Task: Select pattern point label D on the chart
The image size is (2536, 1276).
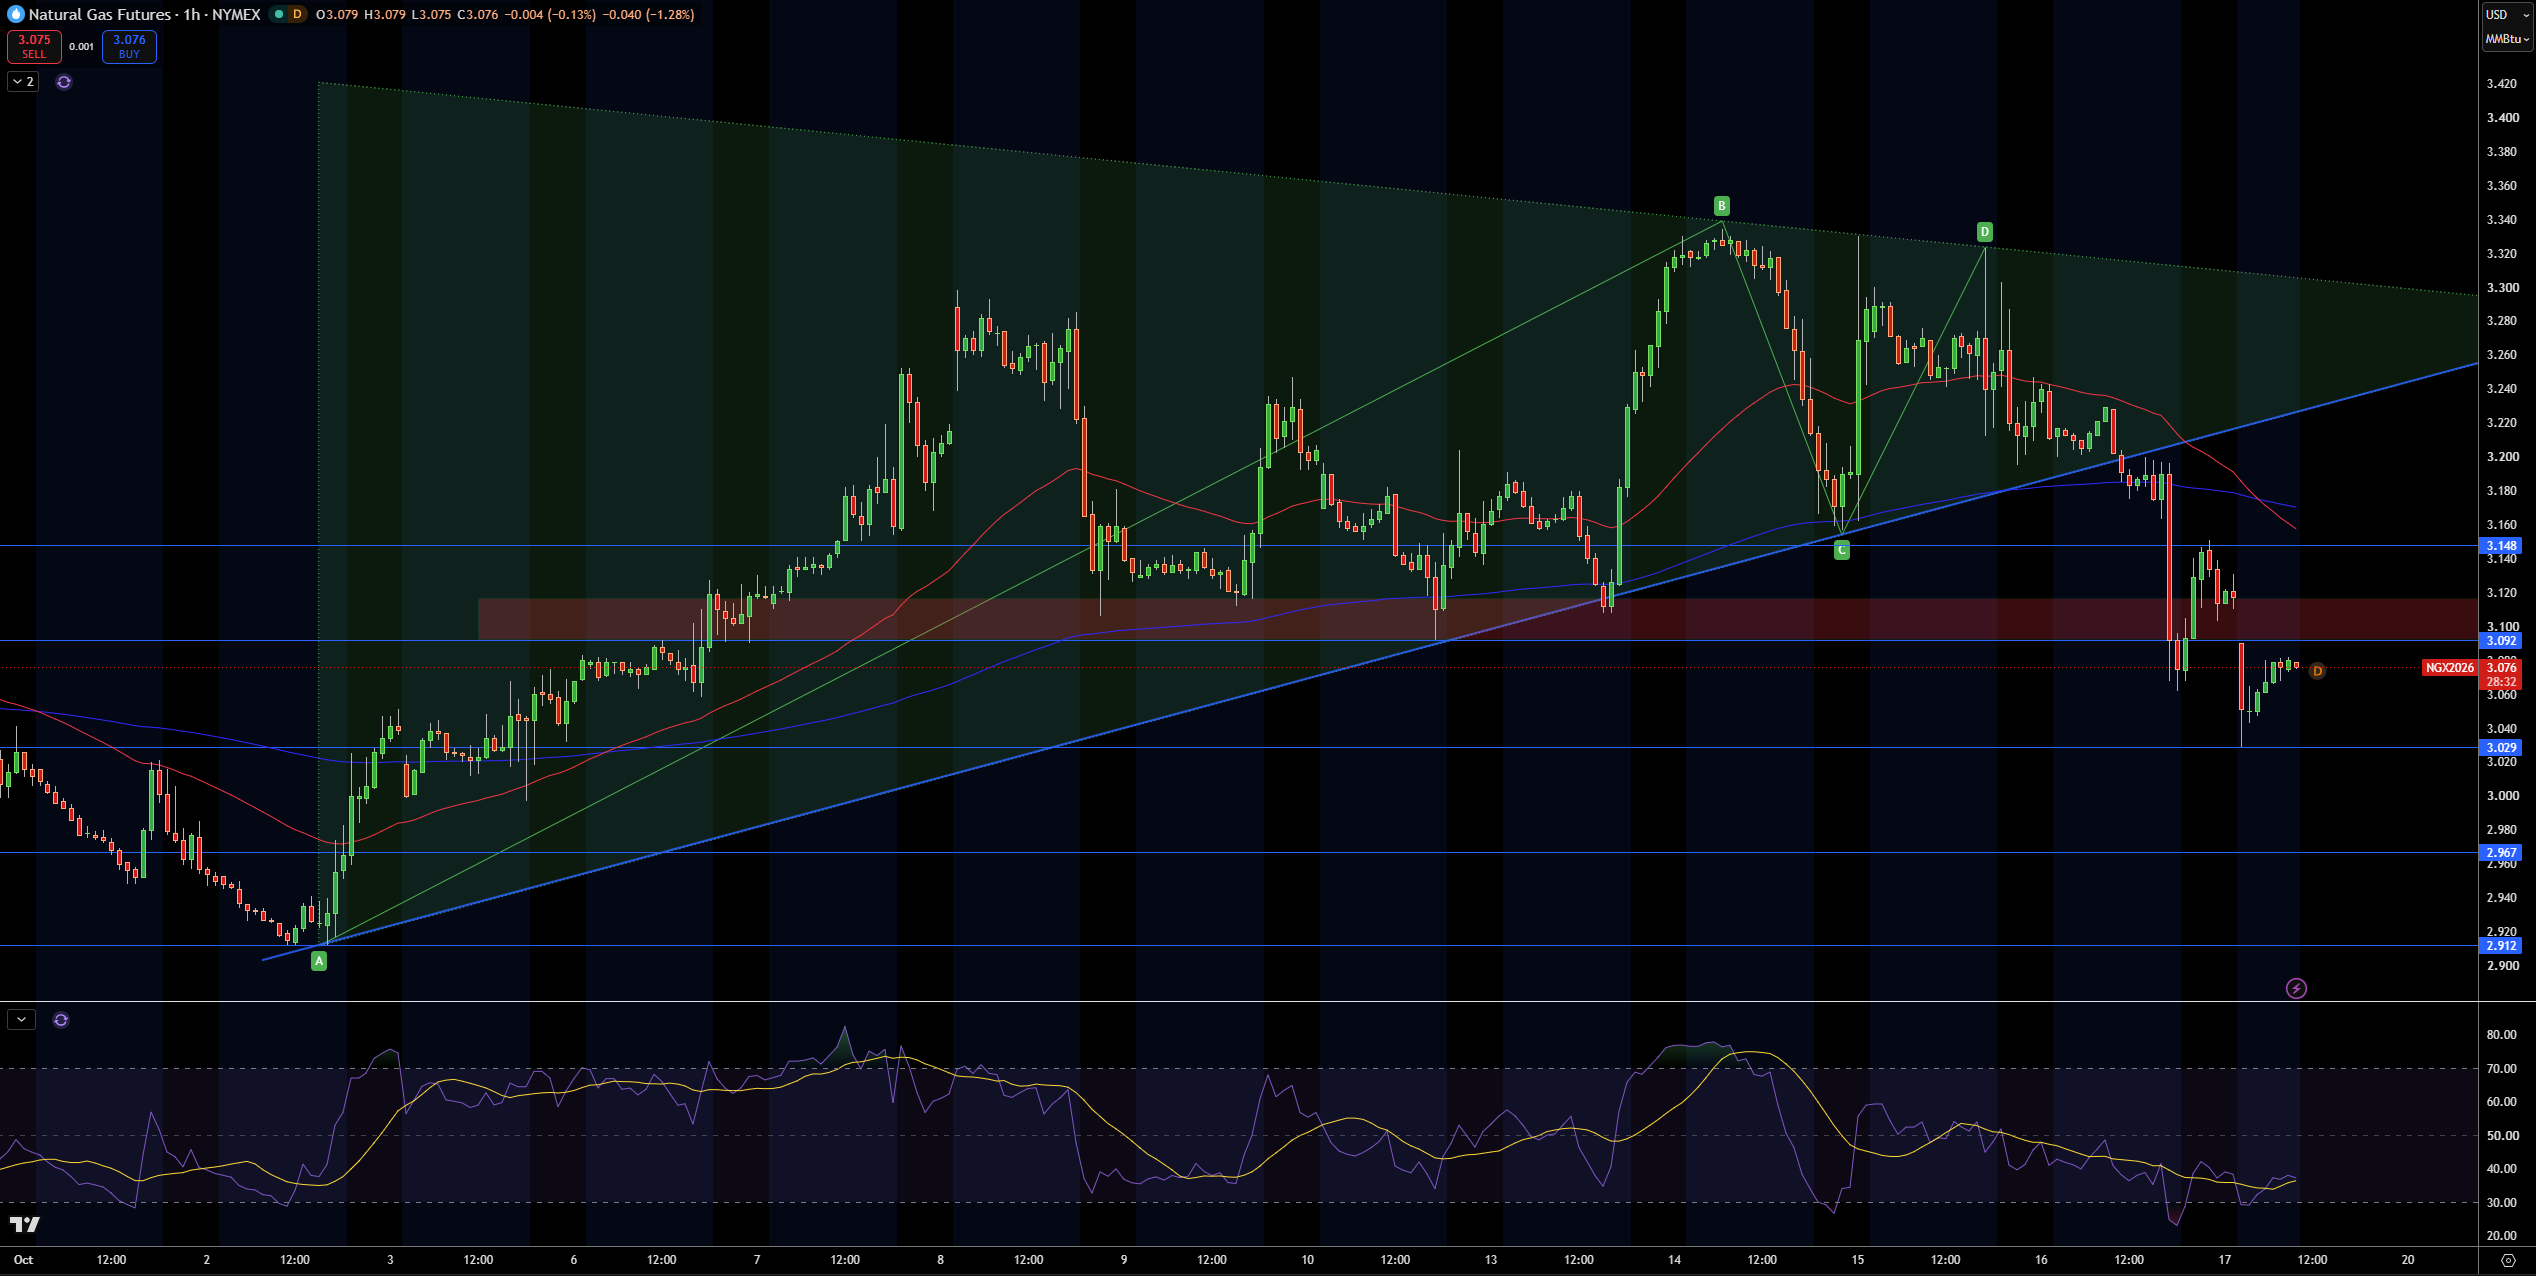Action: coord(1984,232)
